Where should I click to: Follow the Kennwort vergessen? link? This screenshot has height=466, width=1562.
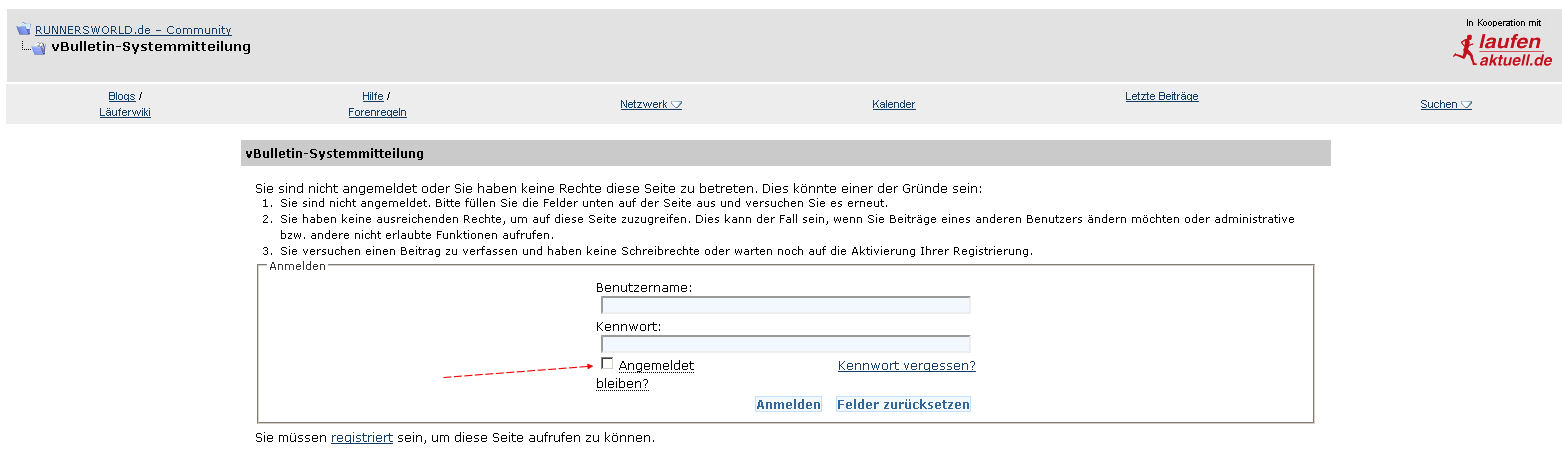(x=906, y=366)
